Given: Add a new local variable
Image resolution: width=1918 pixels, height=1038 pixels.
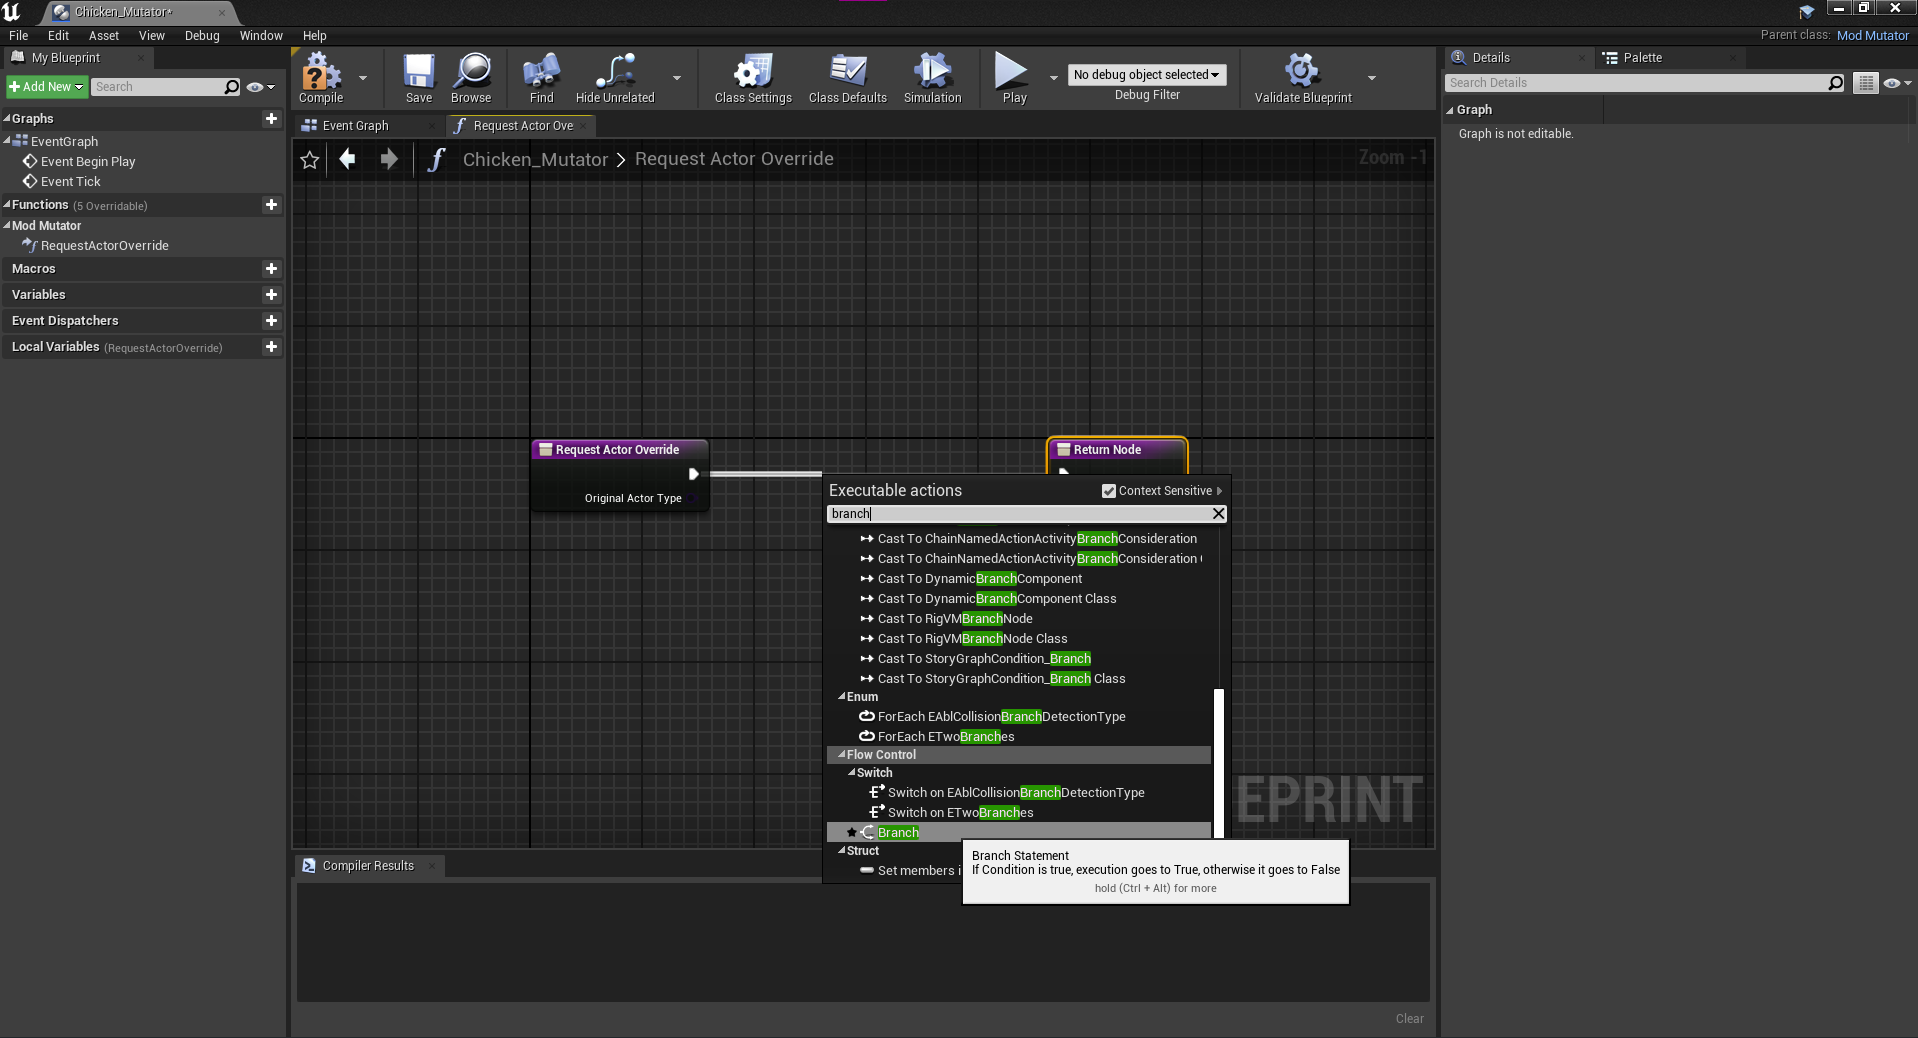Looking at the screenshot, I should pos(271,346).
